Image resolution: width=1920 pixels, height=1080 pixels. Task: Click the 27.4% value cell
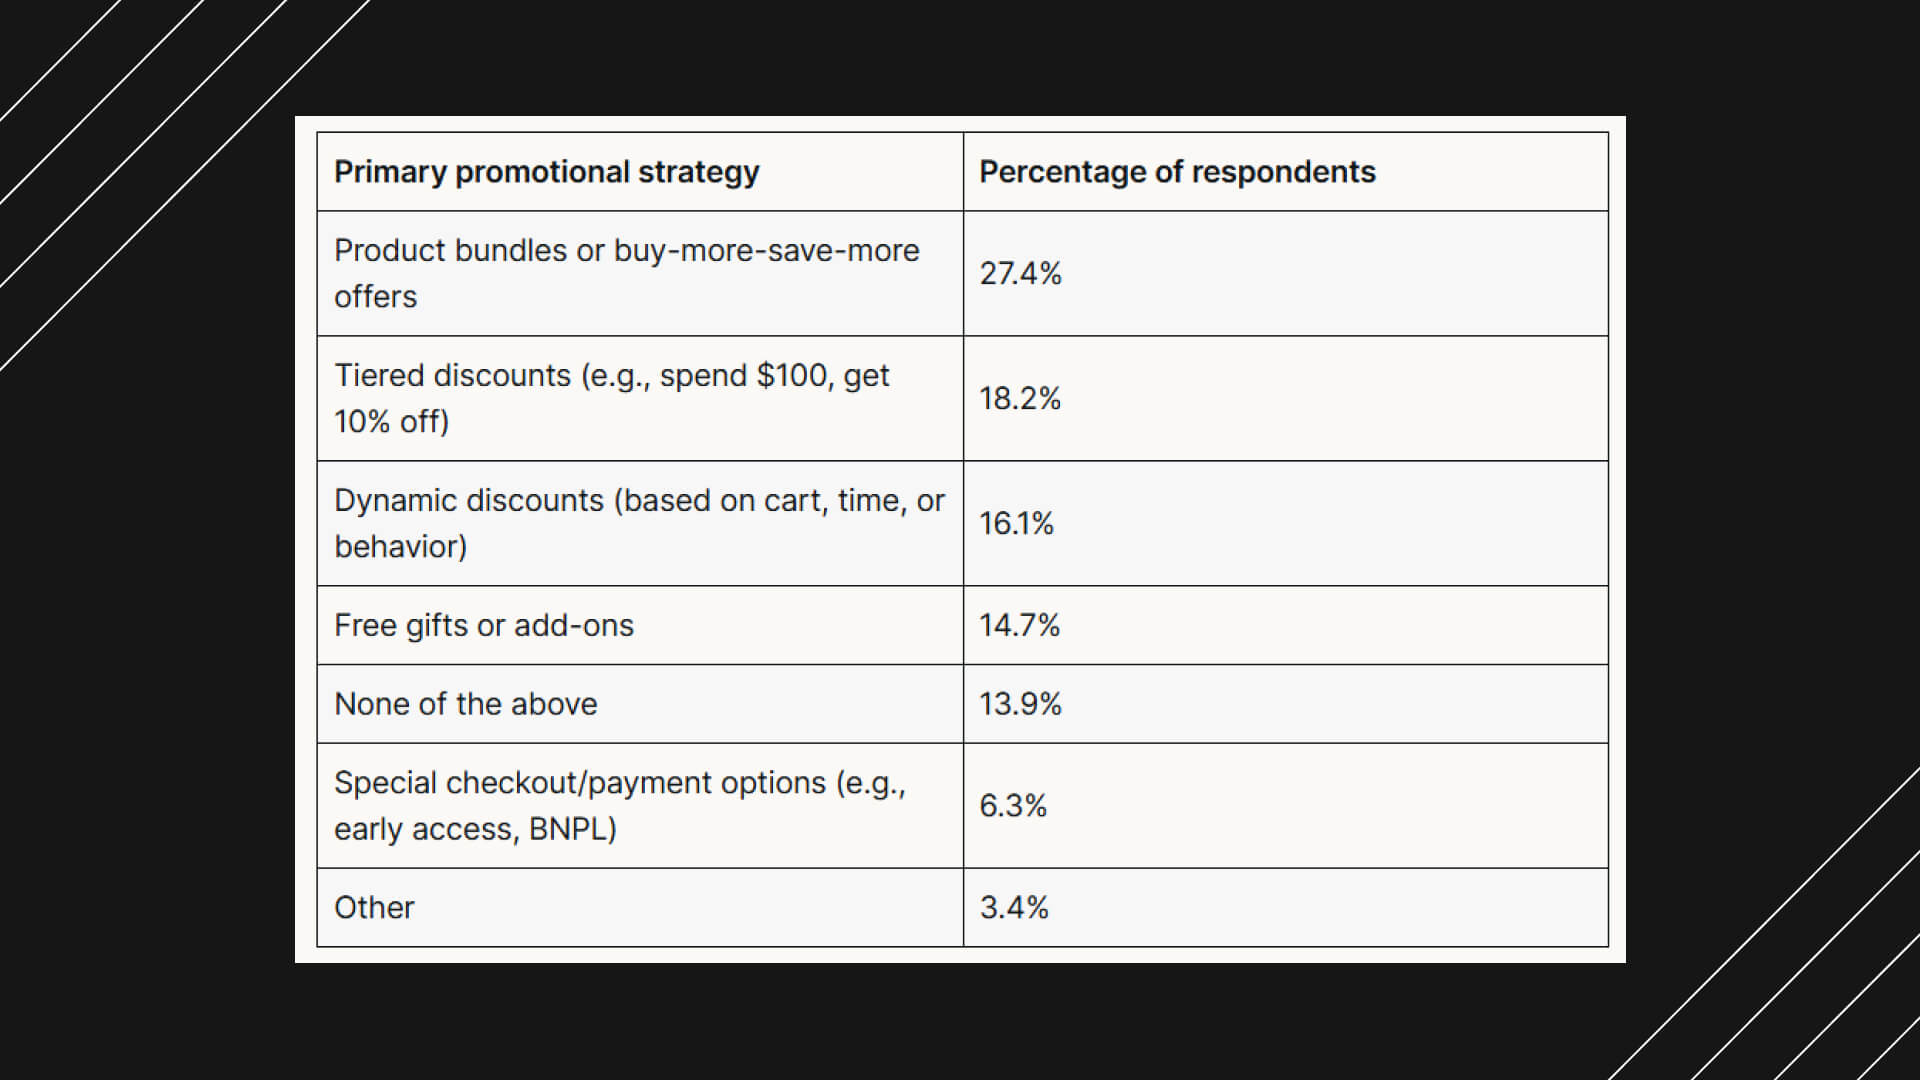(x=1020, y=273)
